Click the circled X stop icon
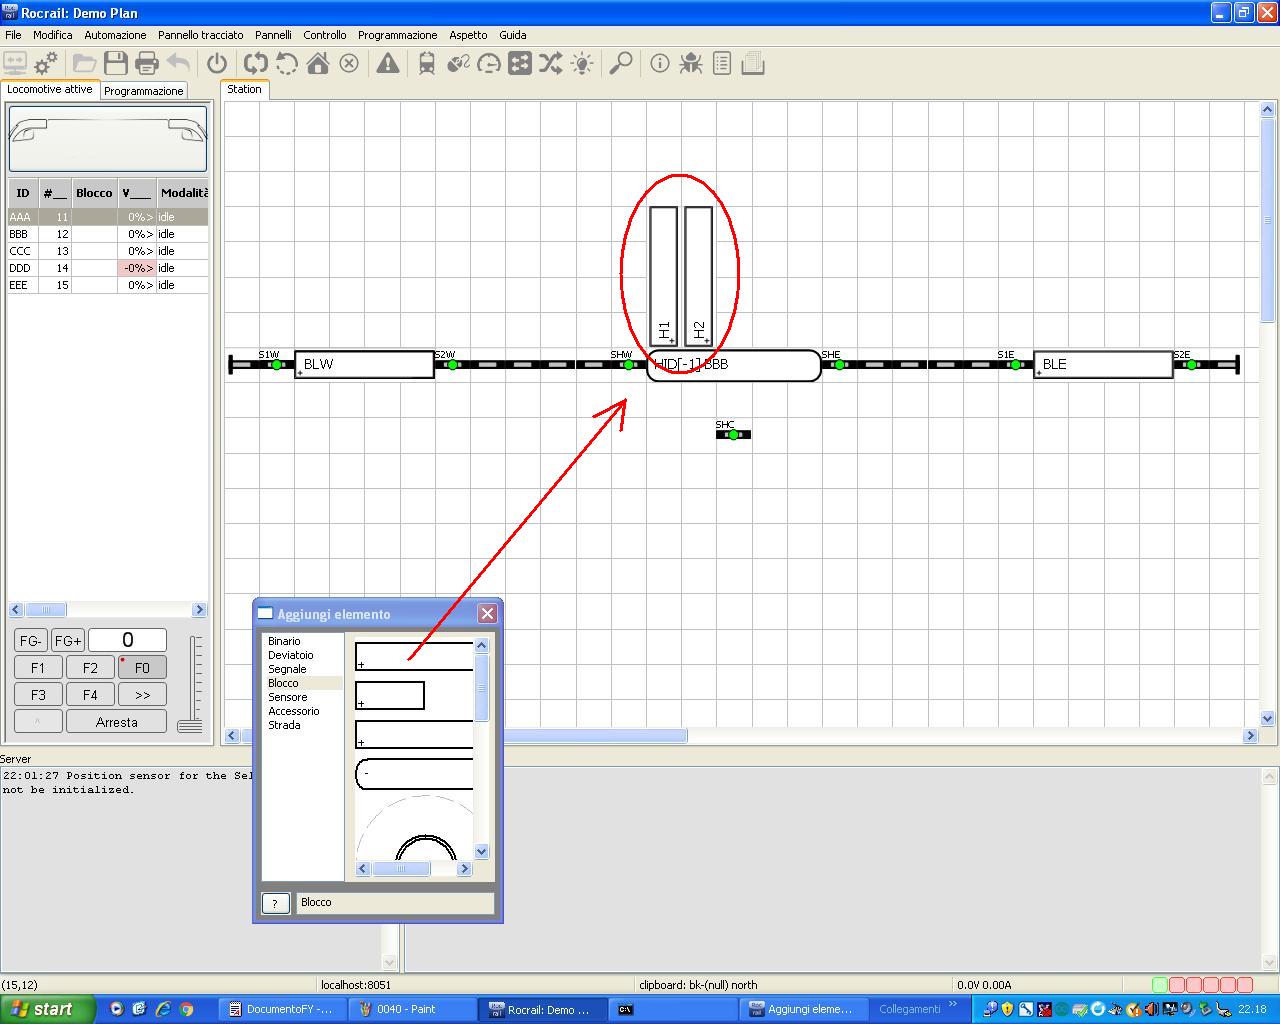1280x1024 pixels. pyautogui.click(x=349, y=64)
